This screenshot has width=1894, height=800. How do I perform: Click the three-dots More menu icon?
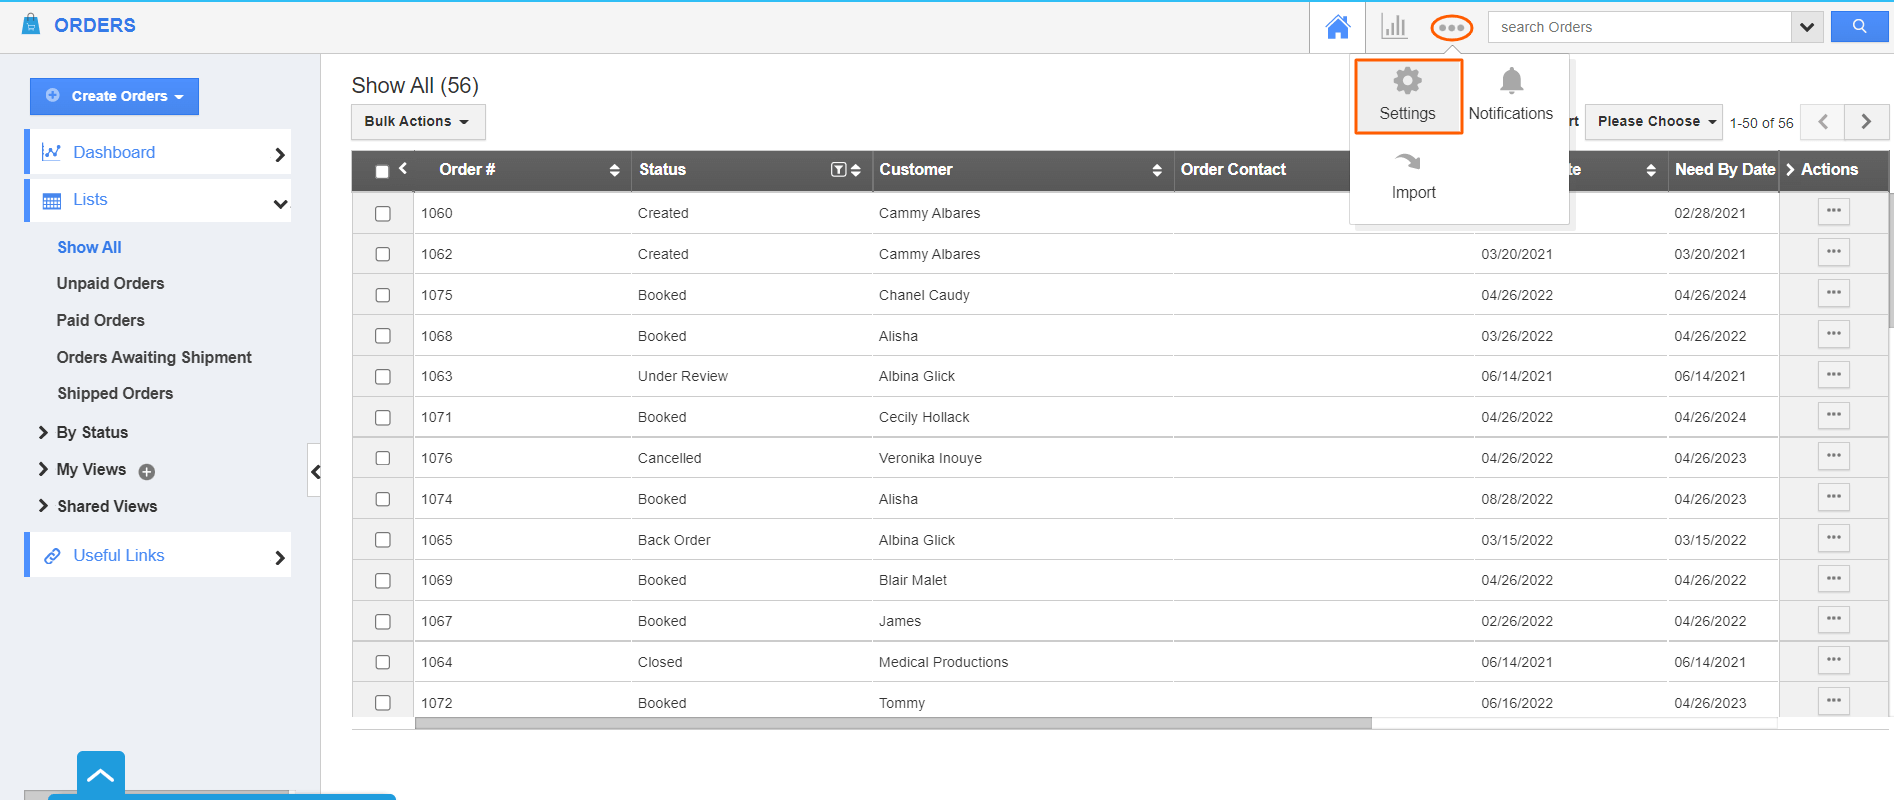pyautogui.click(x=1451, y=28)
